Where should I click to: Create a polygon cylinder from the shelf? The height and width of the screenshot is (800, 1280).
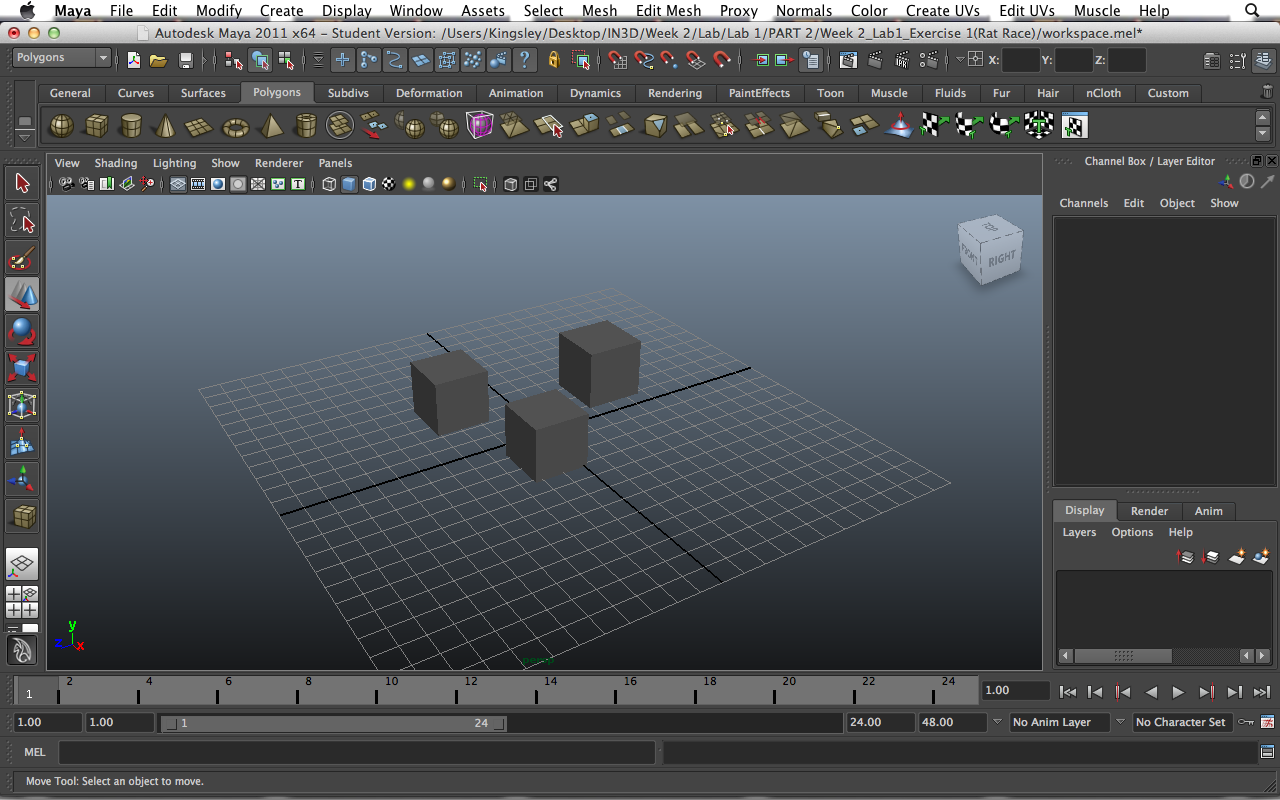coord(130,126)
